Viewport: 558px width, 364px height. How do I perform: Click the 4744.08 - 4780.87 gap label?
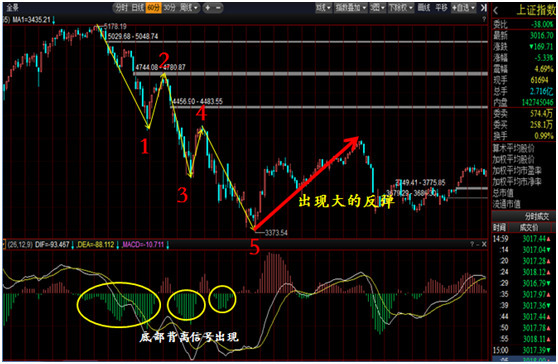click(x=160, y=67)
